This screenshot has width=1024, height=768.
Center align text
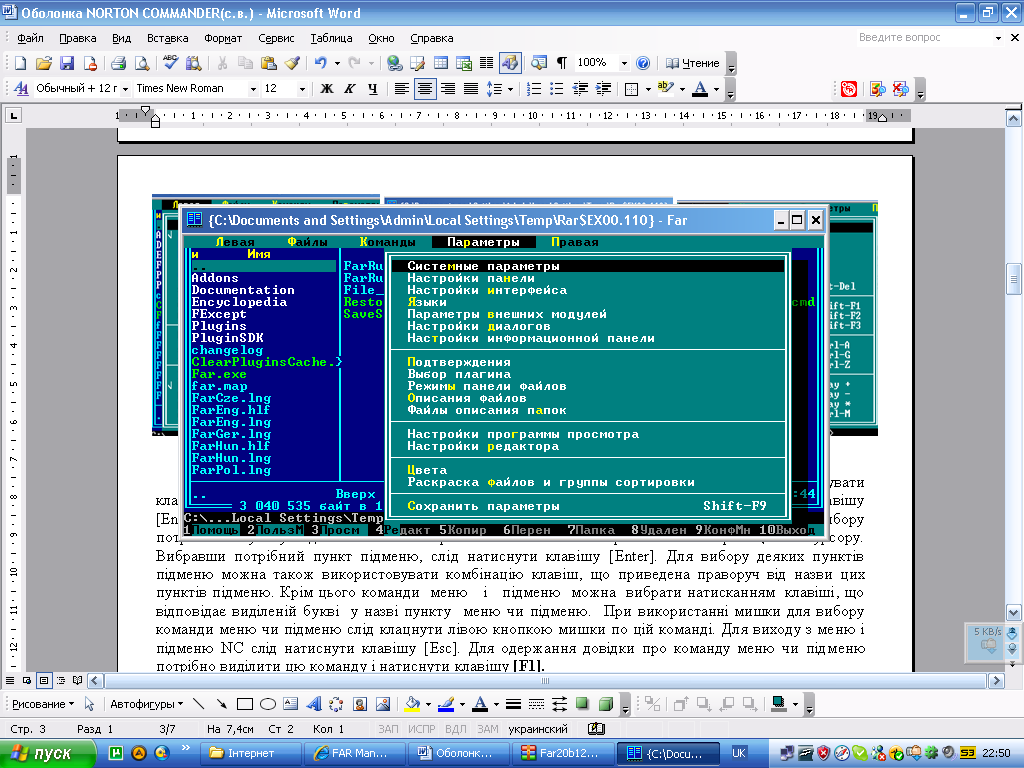click(424, 89)
